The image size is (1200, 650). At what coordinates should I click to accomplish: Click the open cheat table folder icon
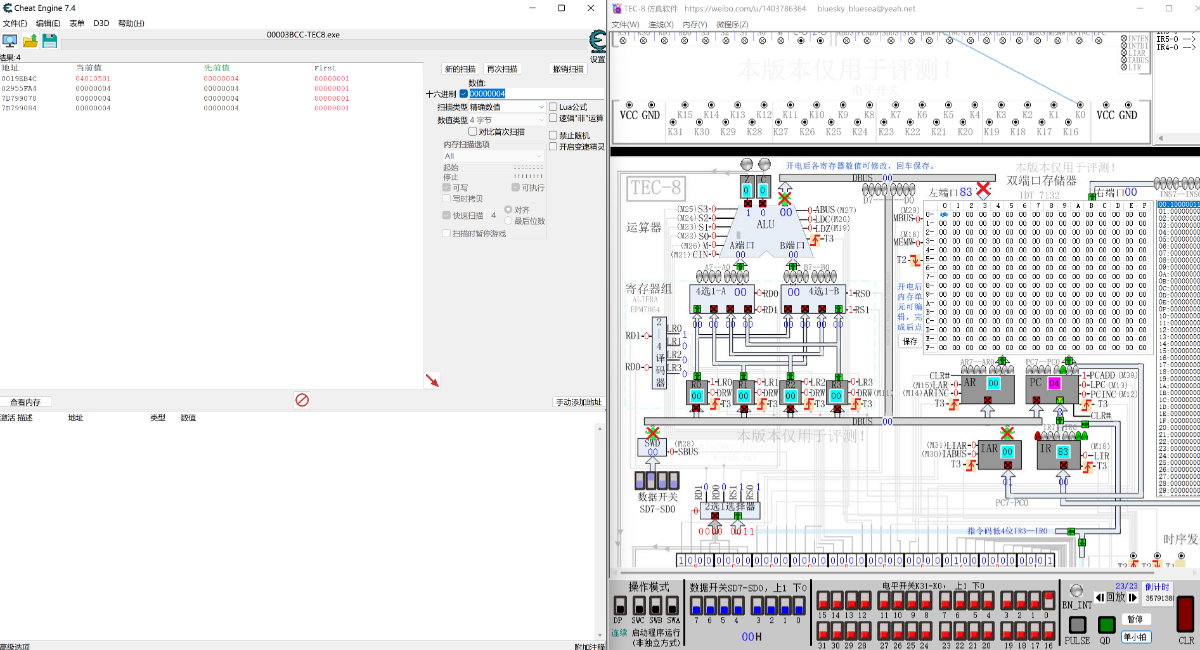pos(30,41)
